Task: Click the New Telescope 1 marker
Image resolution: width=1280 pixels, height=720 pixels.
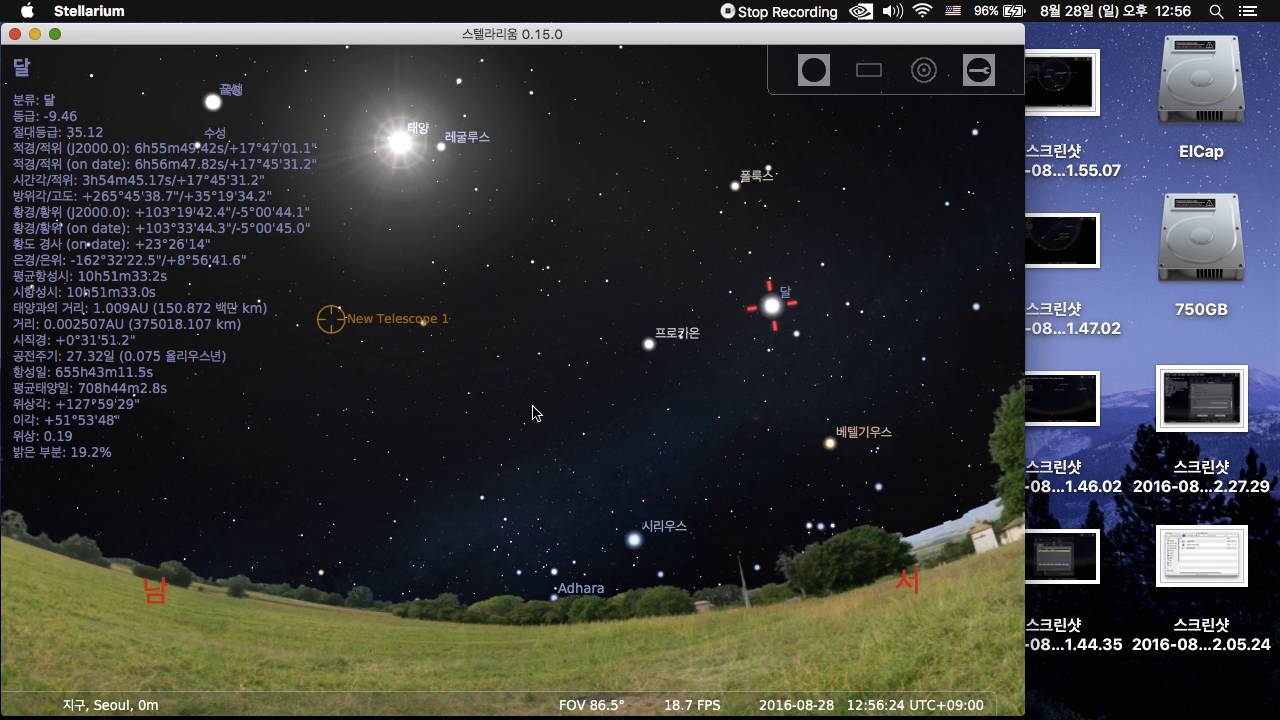Action: coord(331,319)
